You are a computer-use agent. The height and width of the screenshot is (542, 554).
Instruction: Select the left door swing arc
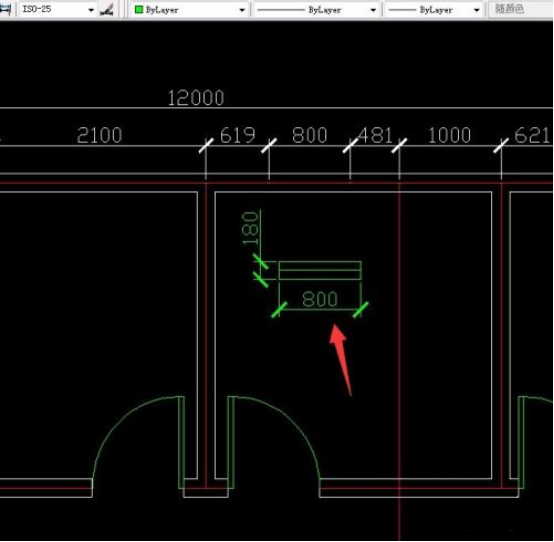[134, 436]
